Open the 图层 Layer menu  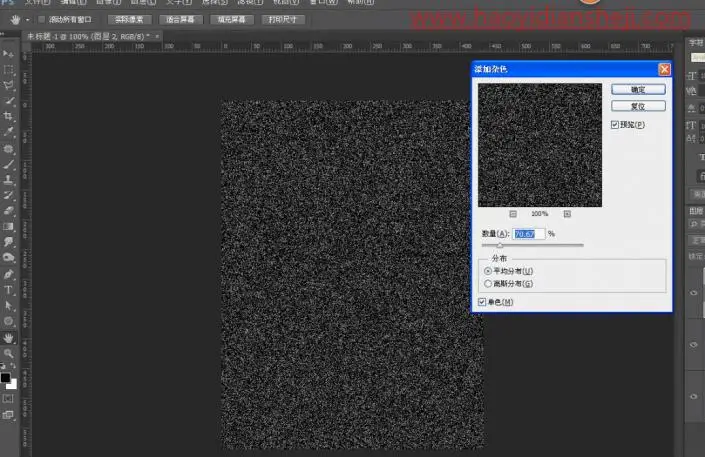[x=143, y=2]
